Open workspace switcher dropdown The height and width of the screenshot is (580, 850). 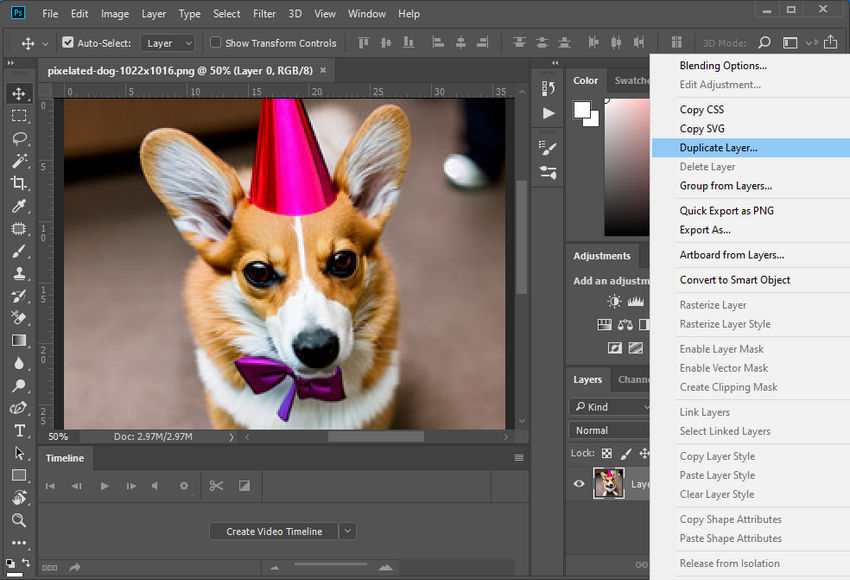pos(796,42)
